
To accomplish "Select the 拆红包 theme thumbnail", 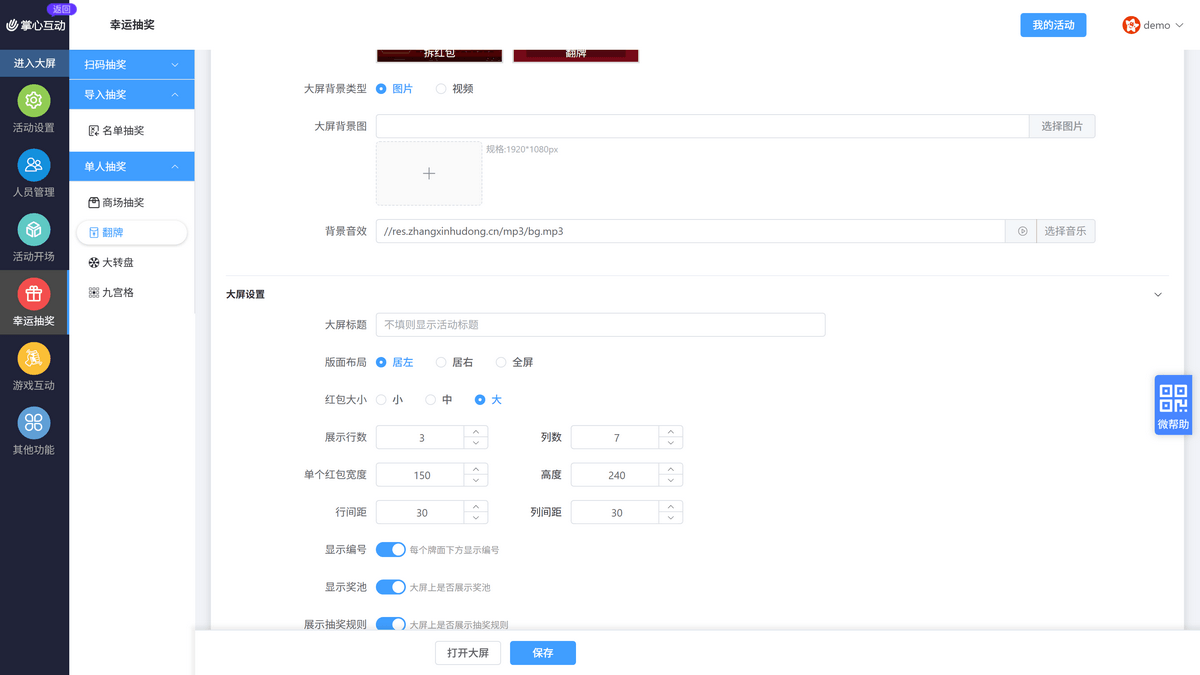I will click(x=440, y=55).
